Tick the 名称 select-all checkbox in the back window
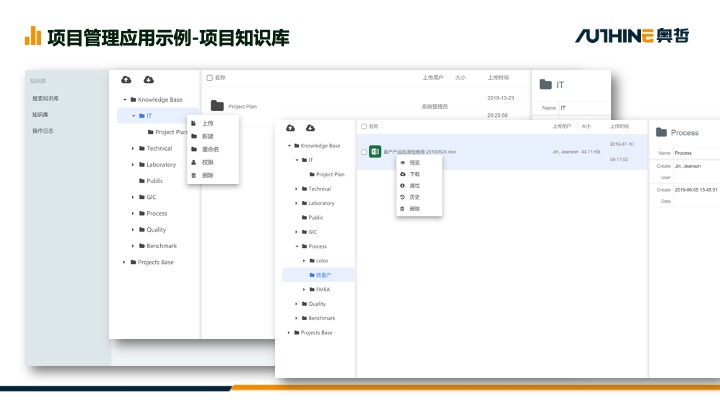This screenshot has width=720, height=405. 209,77
